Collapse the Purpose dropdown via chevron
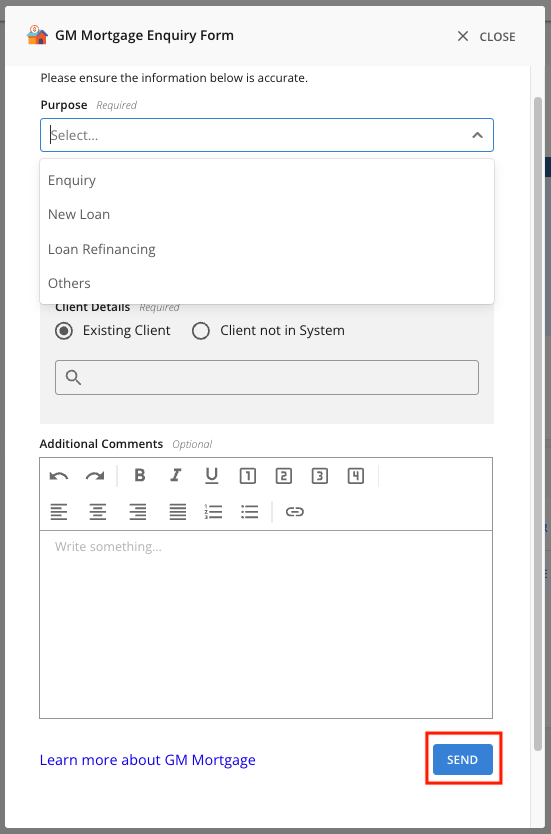Viewport: 551px width, 834px height. [477, 135]
